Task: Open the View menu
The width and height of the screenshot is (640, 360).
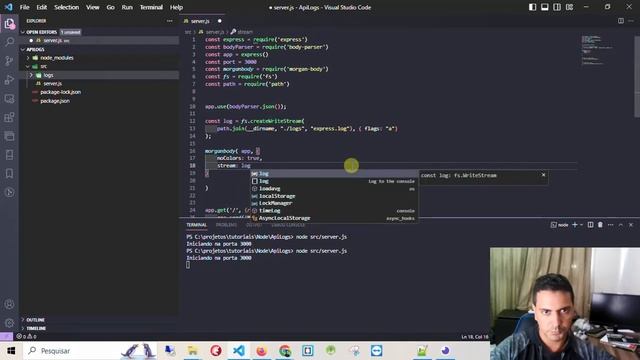Action: 93,7
